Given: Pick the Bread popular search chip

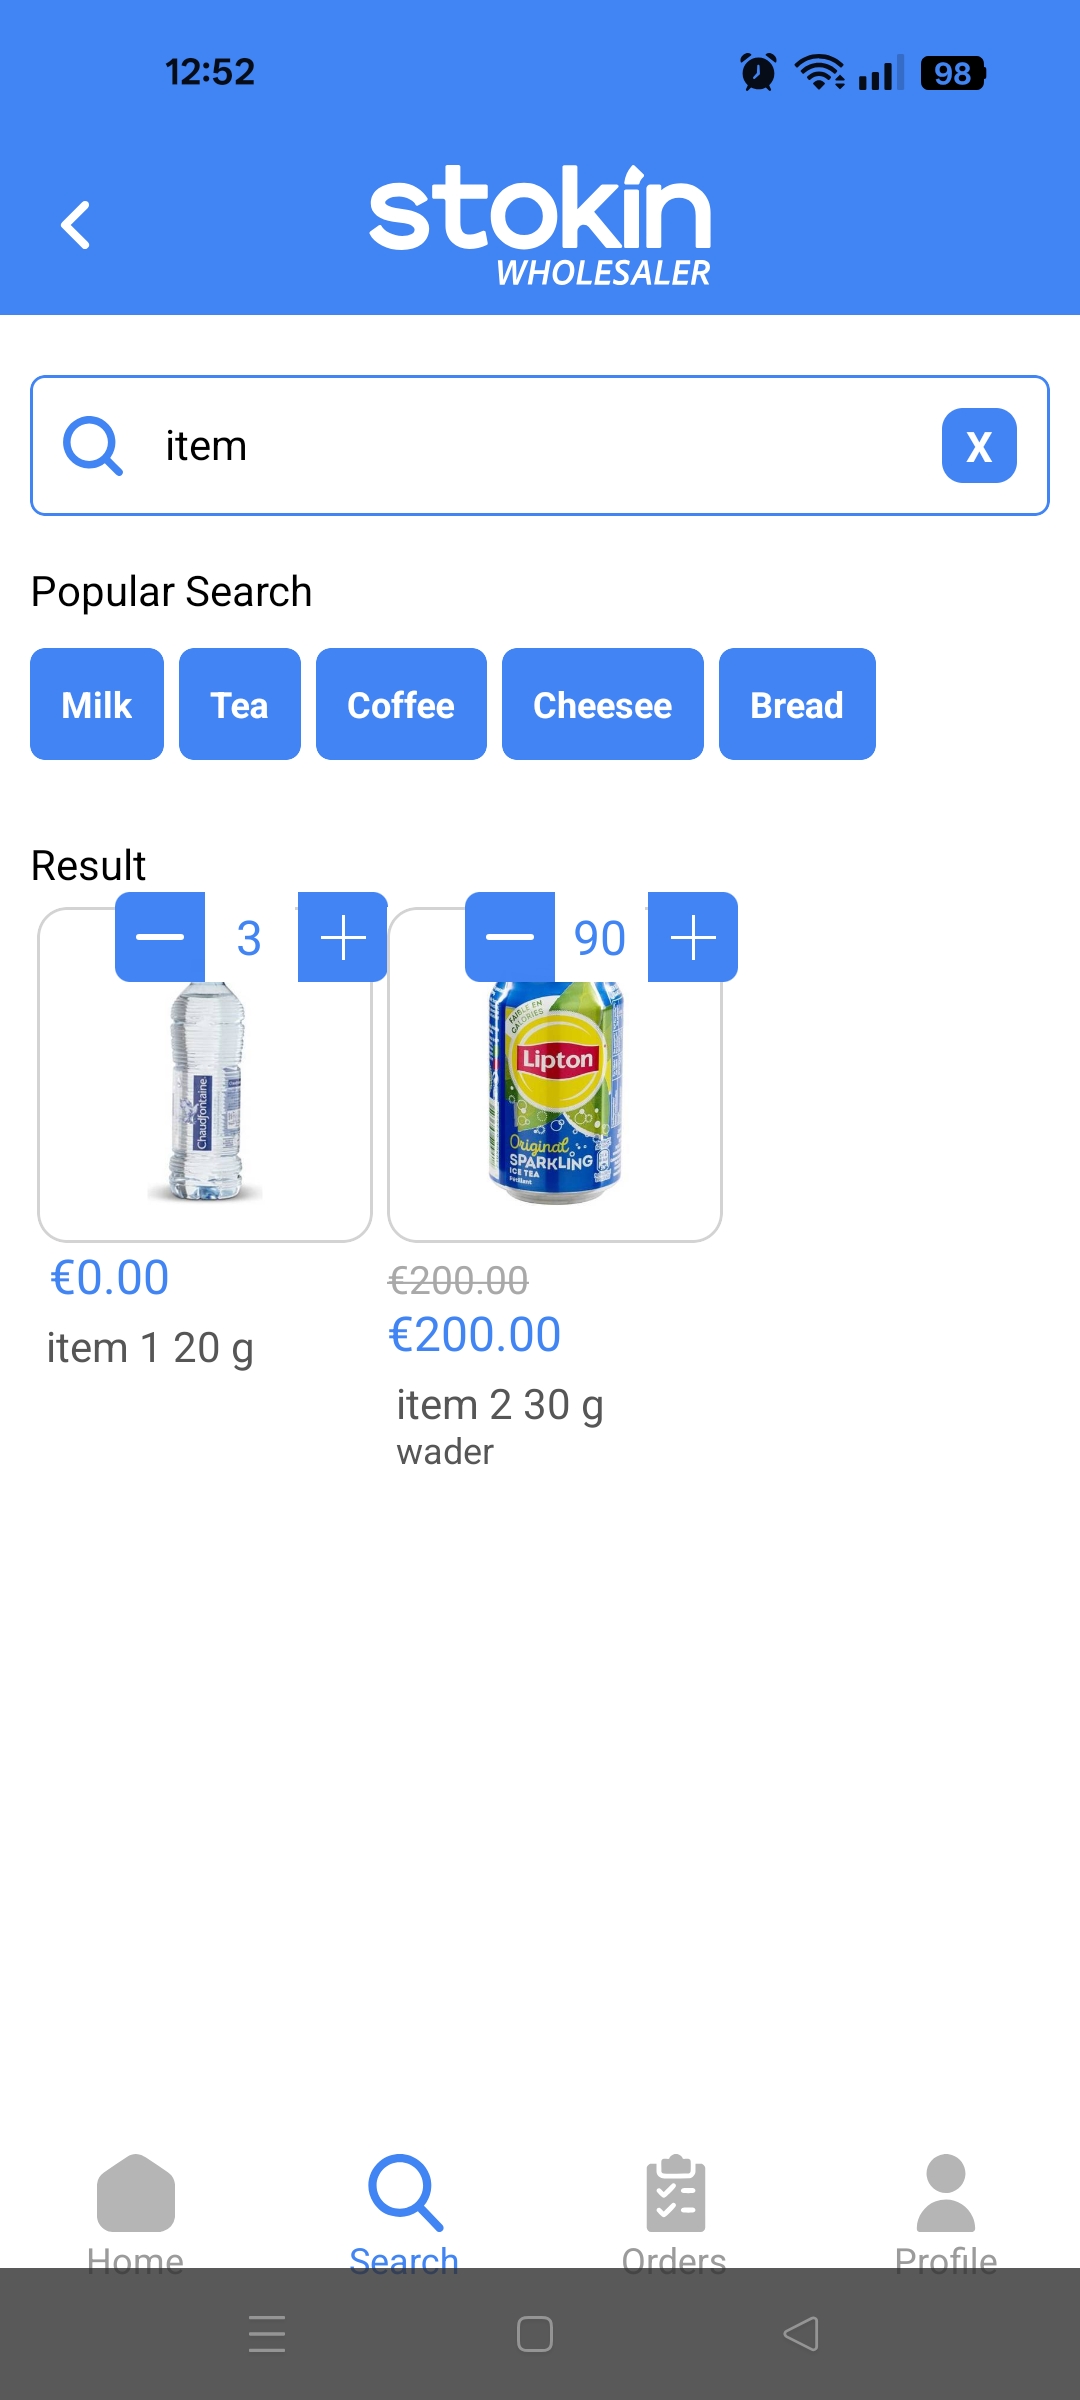Looking at the screenshot, I should point(797,705).
